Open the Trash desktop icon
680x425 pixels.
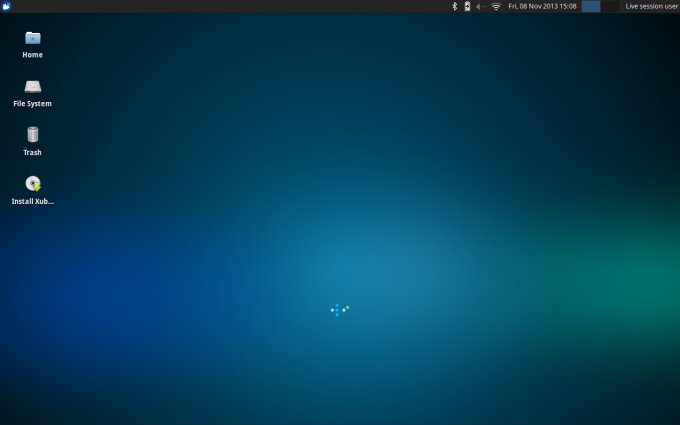[x=33, y=134]
